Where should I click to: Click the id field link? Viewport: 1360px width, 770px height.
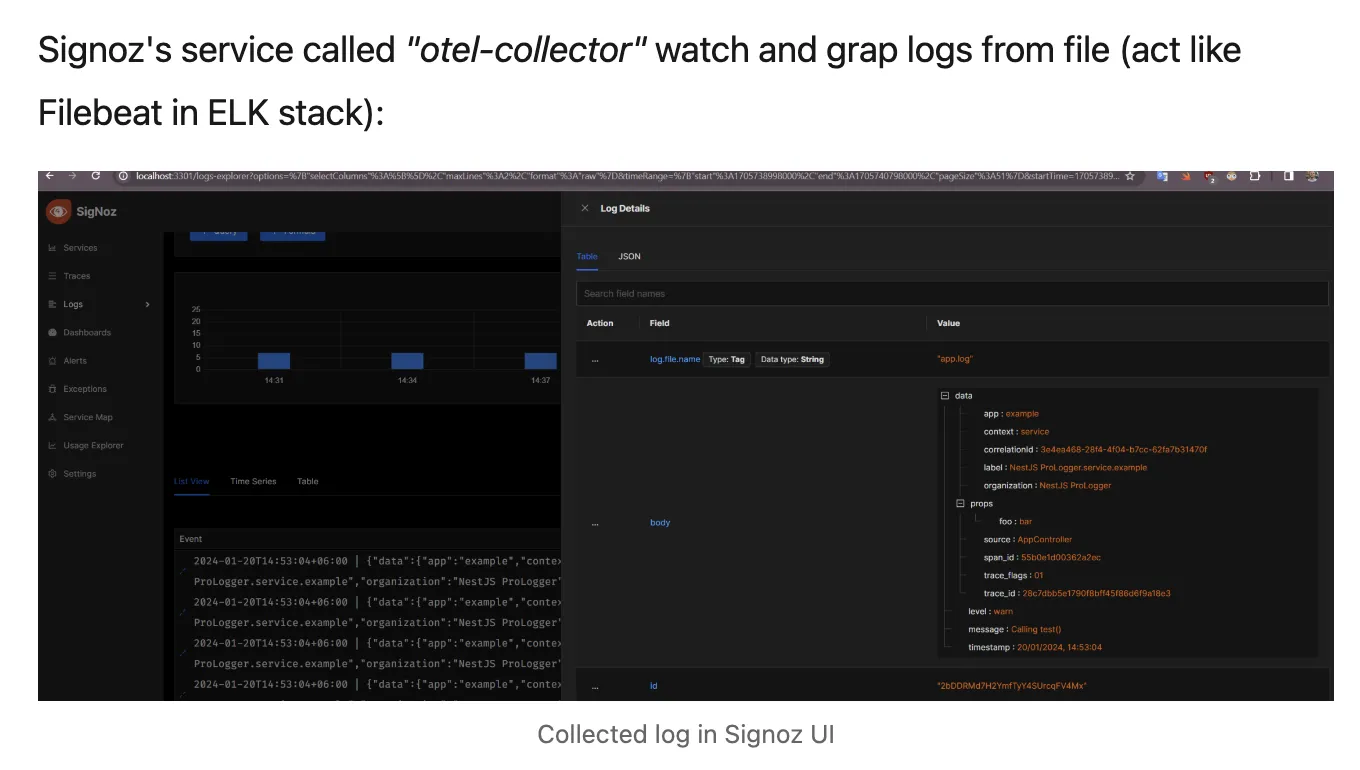point(654,686)
